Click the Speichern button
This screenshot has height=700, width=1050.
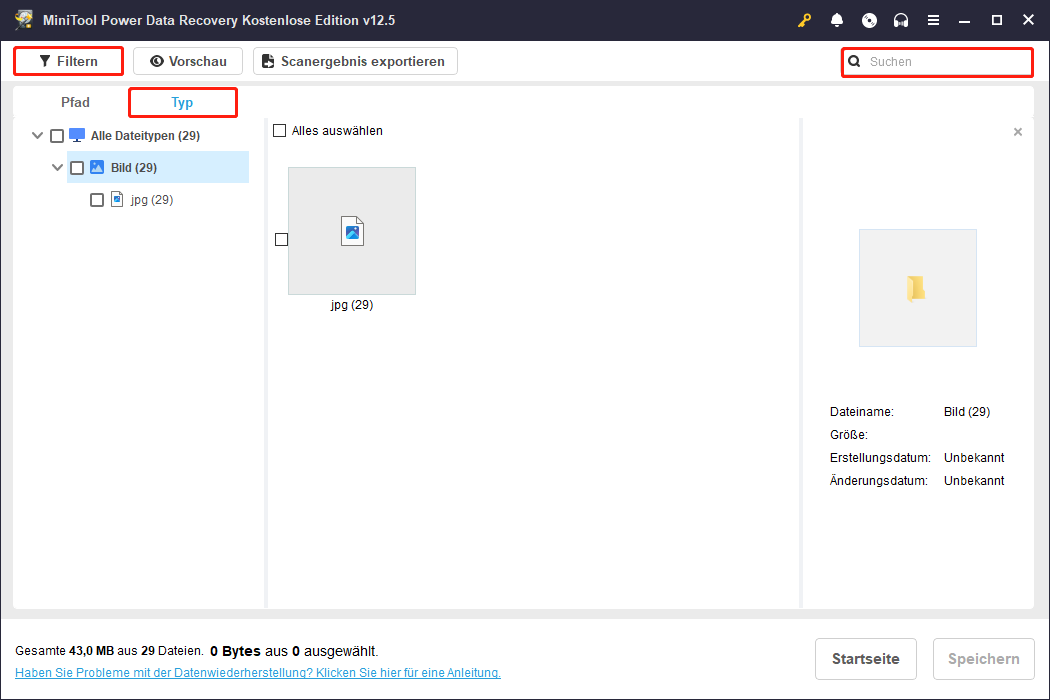983,658
